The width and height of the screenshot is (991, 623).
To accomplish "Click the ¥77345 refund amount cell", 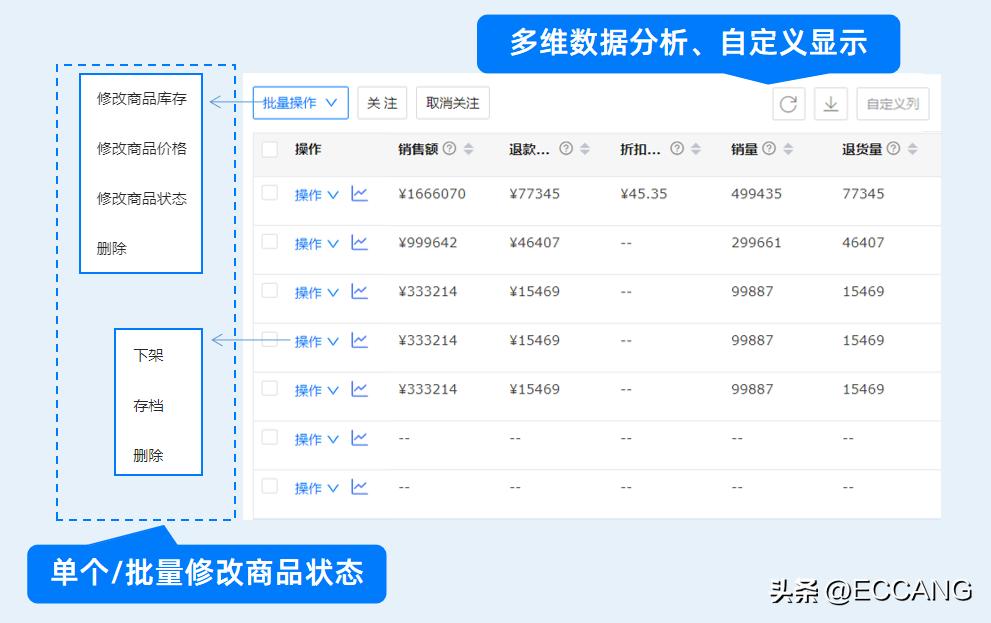I will tap(534, 194).
